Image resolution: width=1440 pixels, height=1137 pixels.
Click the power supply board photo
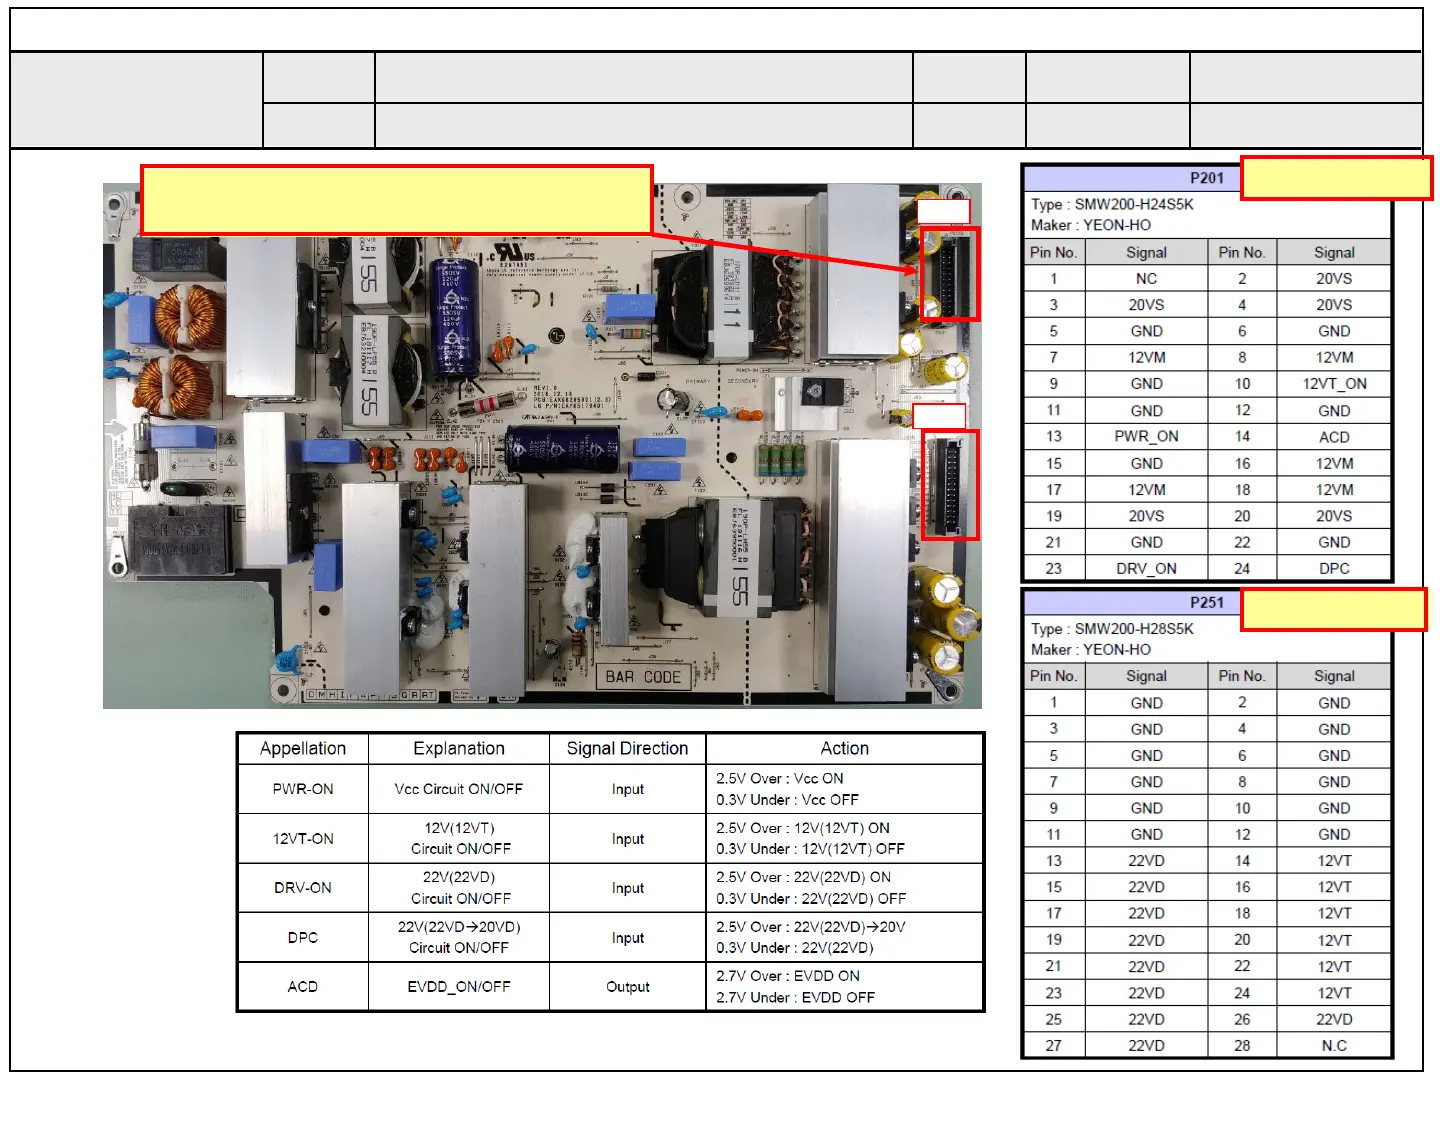(542, 446)
